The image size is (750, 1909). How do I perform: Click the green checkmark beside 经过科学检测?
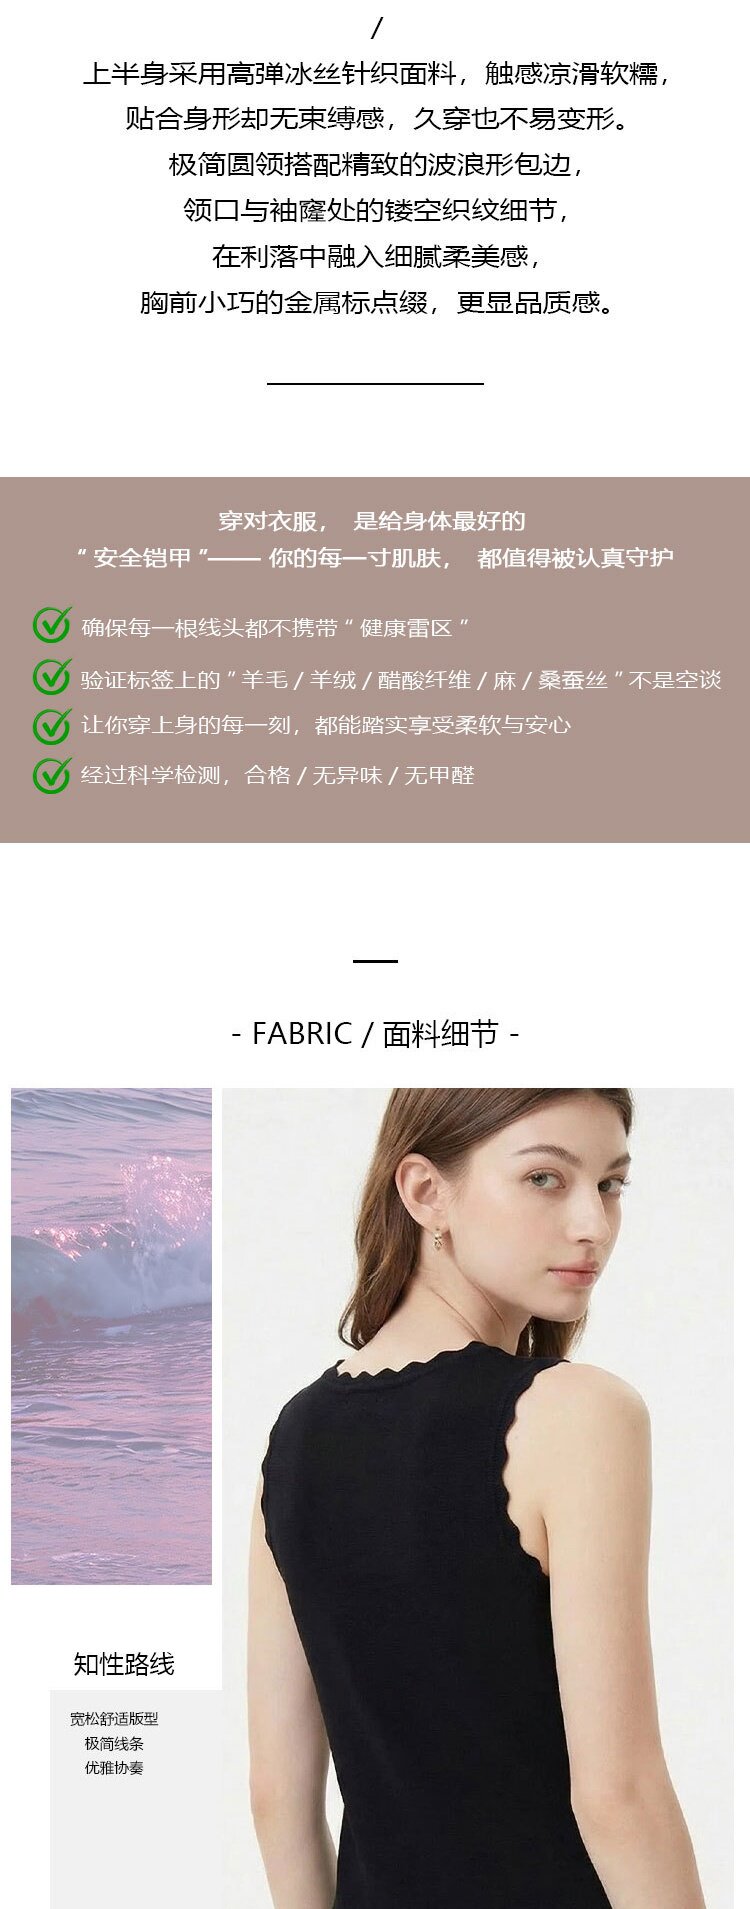(52, 775)
